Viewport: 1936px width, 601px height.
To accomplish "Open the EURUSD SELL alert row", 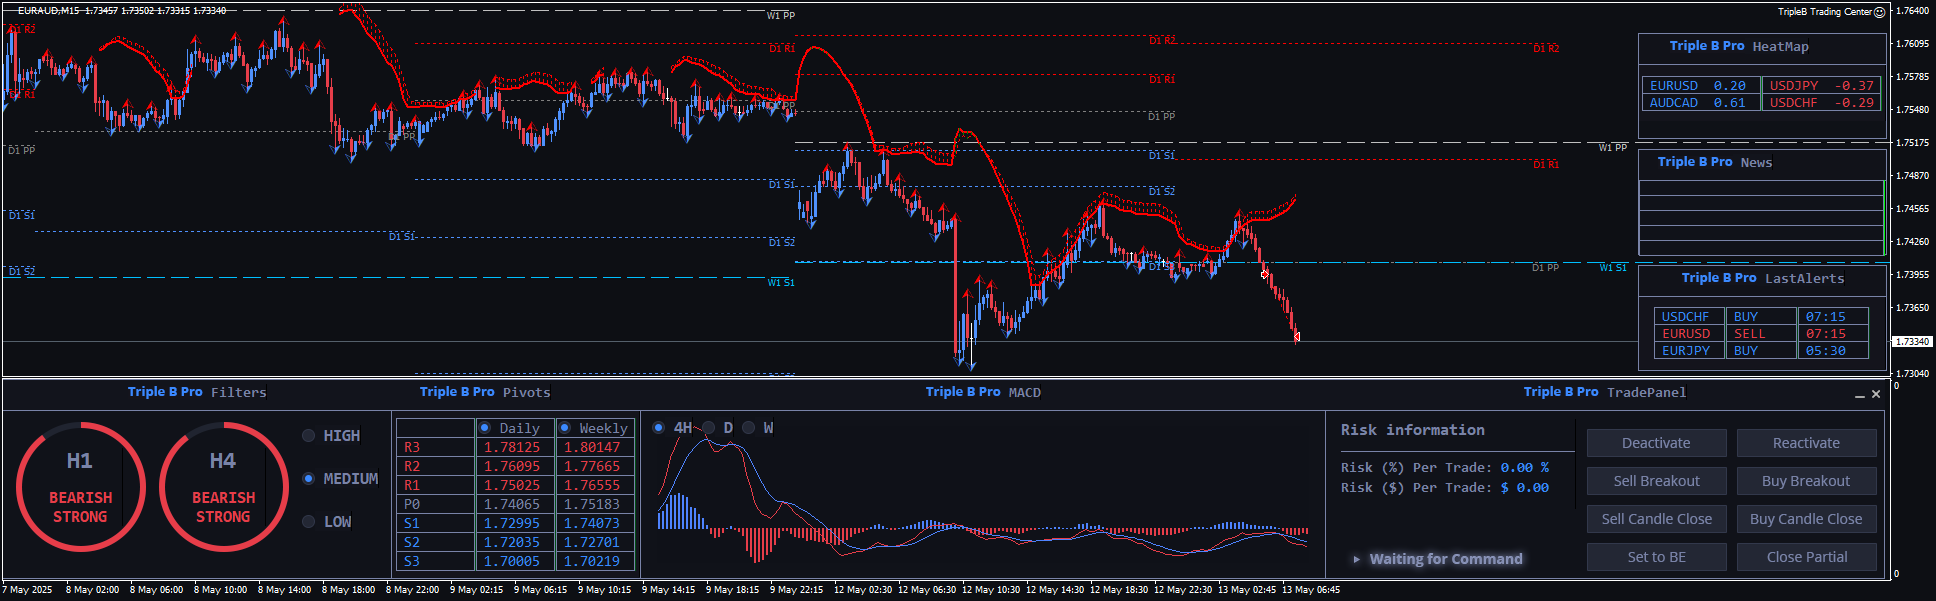I will (x=1760, y=334).
